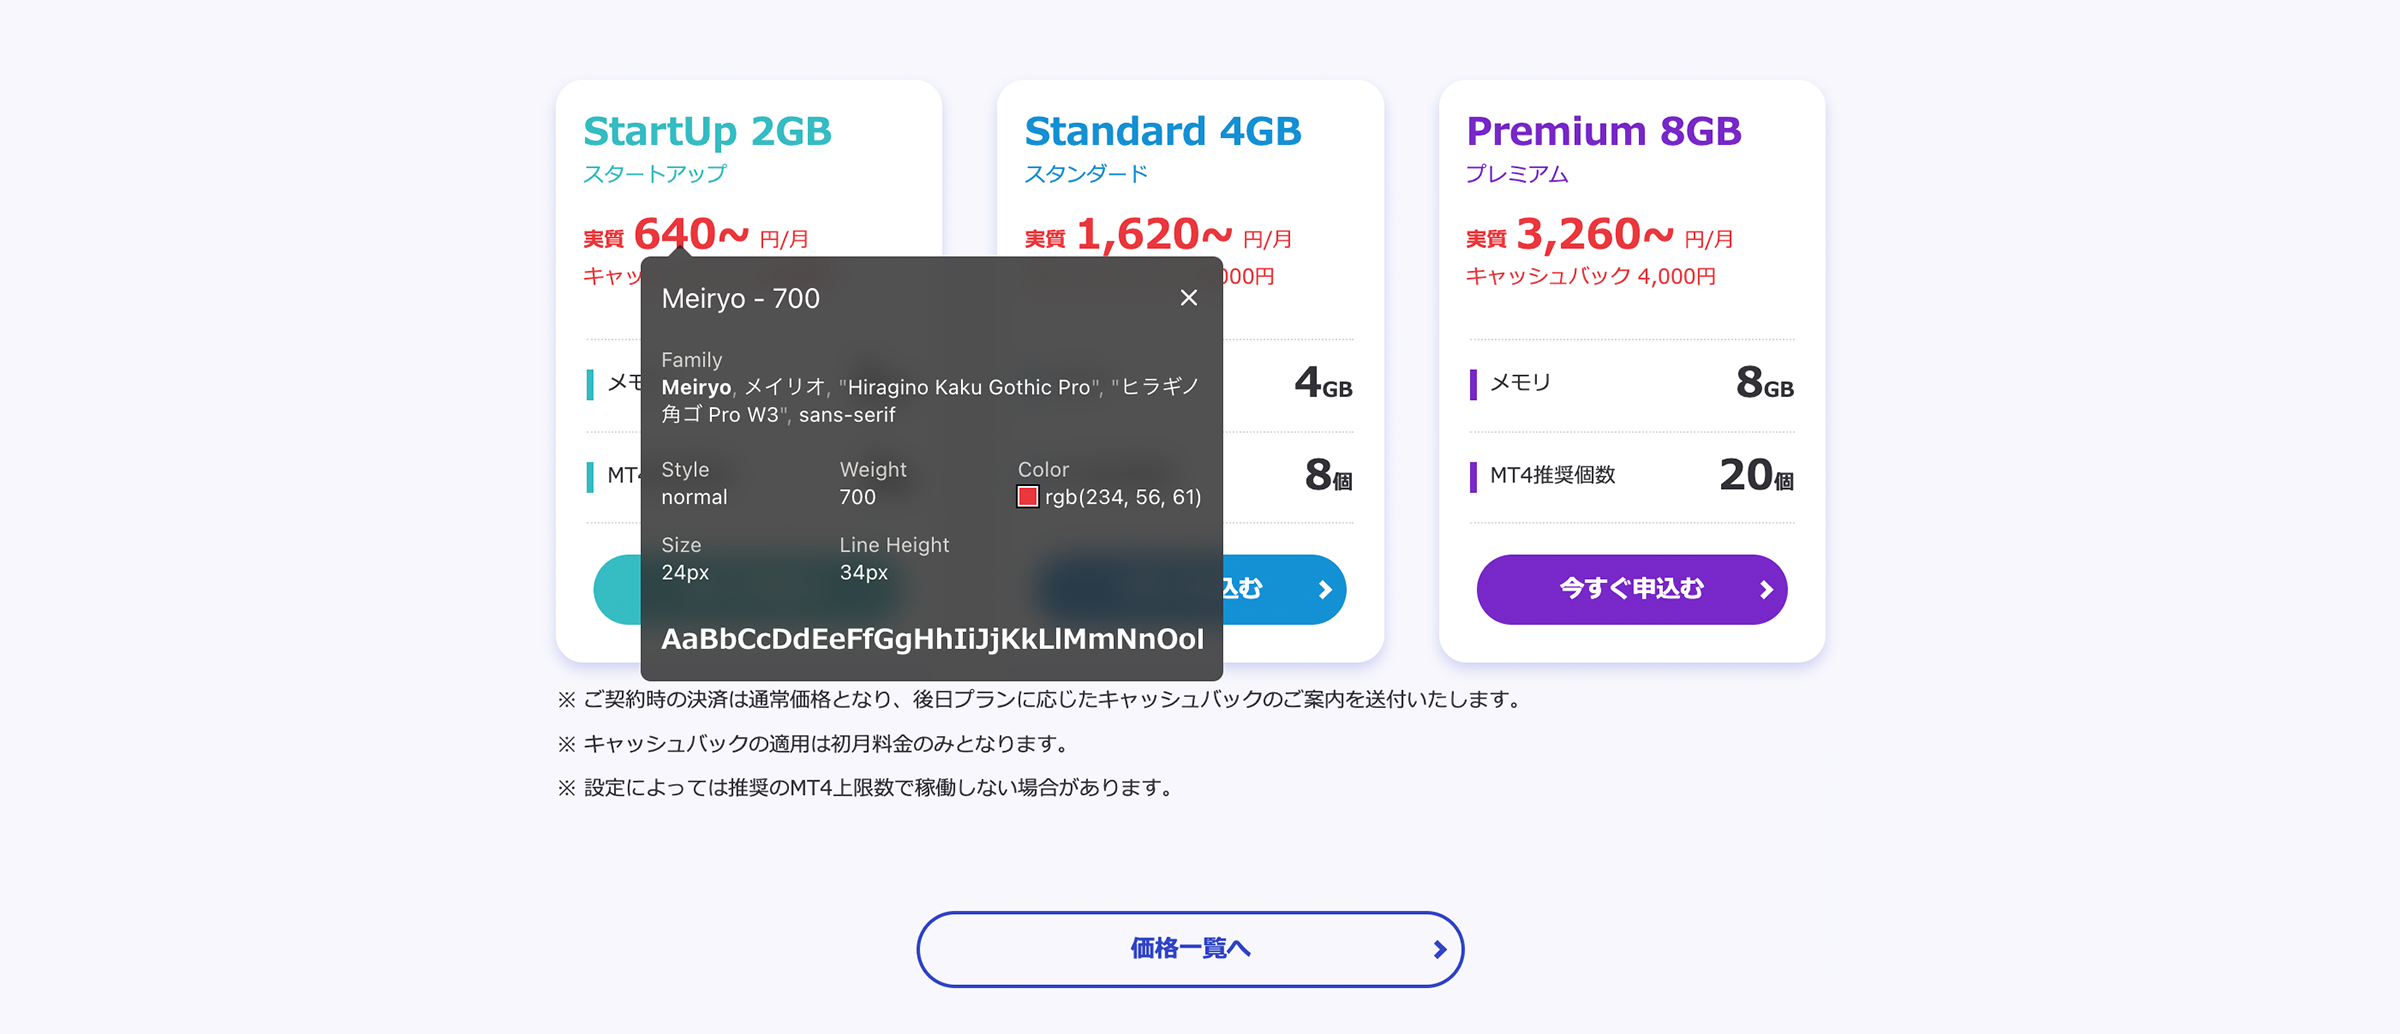Click the chevron icon in 価格一覧へ button
The height and width of the screenshot is (1034, 2400).
(1439, 949)
